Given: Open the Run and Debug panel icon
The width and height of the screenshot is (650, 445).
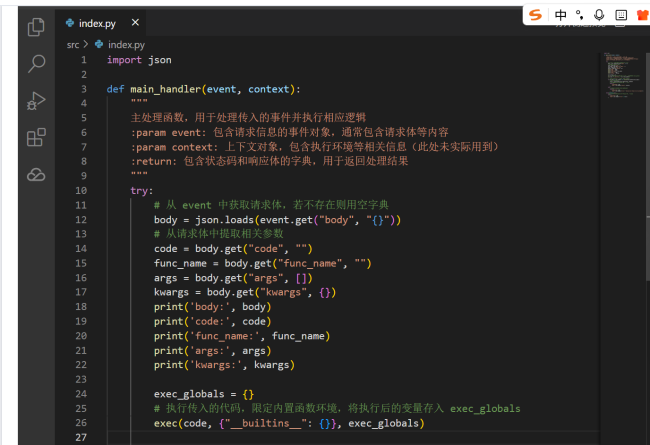Looking at the screenshot, I should pyautogui.click(x=36, y=101).
